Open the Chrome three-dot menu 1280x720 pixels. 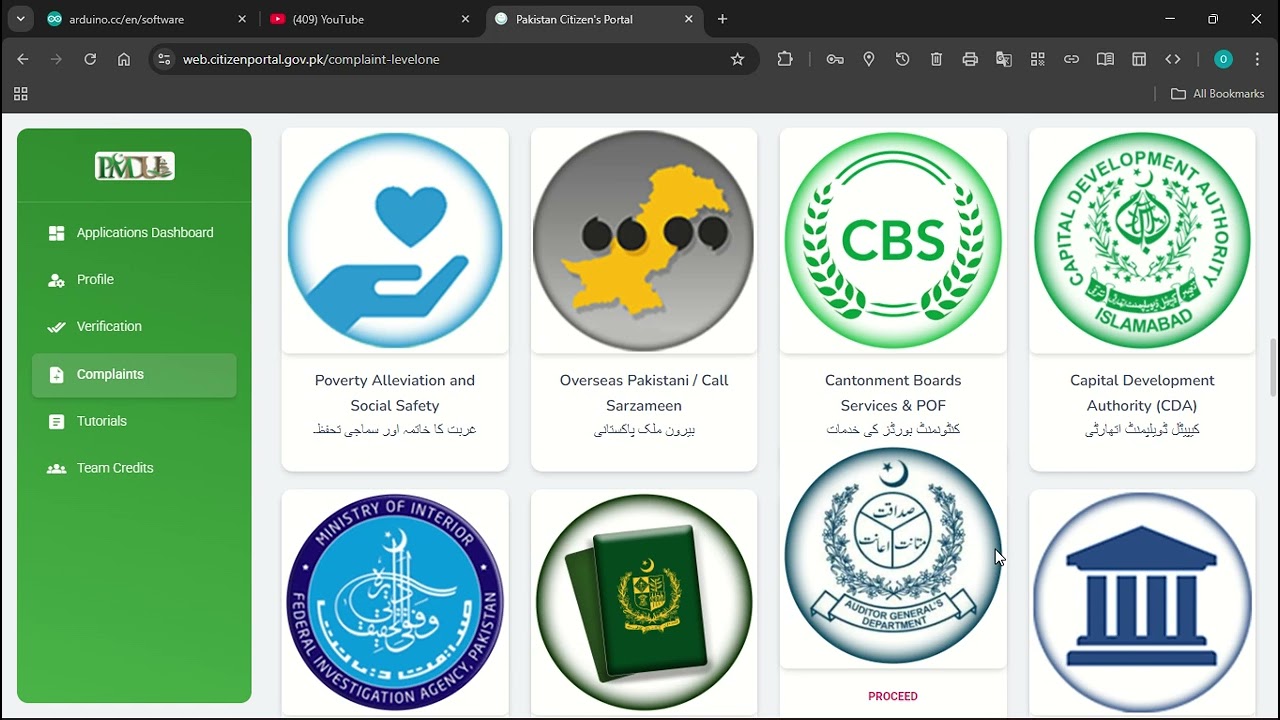coord(1257,59)
